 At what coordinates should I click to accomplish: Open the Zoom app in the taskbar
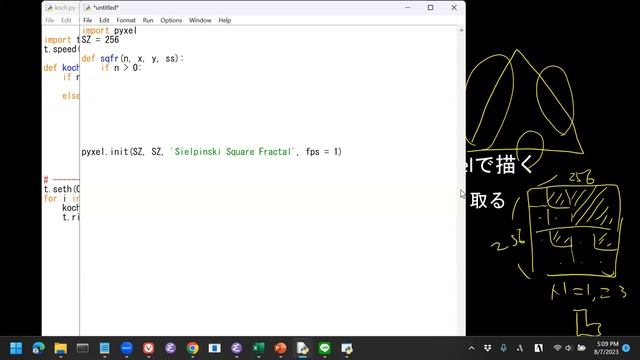[127, 348]
